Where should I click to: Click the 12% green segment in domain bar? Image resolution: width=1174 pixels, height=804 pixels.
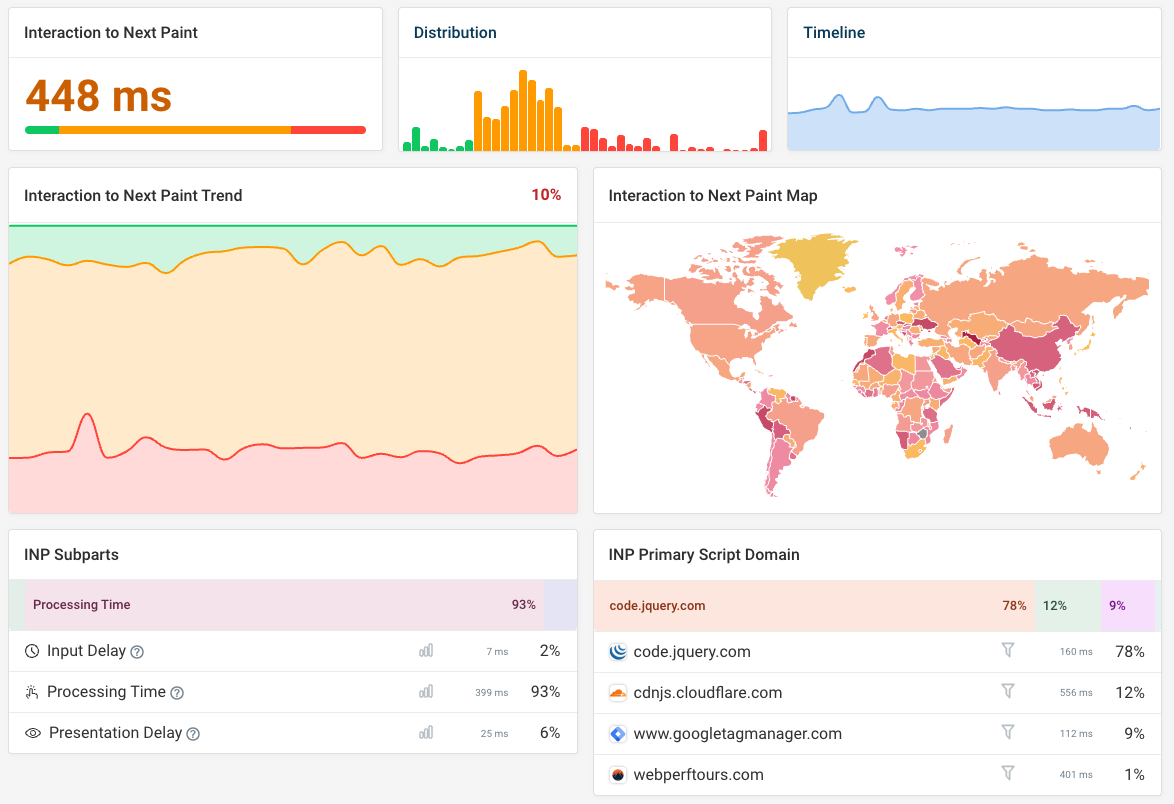(1067, 606)
